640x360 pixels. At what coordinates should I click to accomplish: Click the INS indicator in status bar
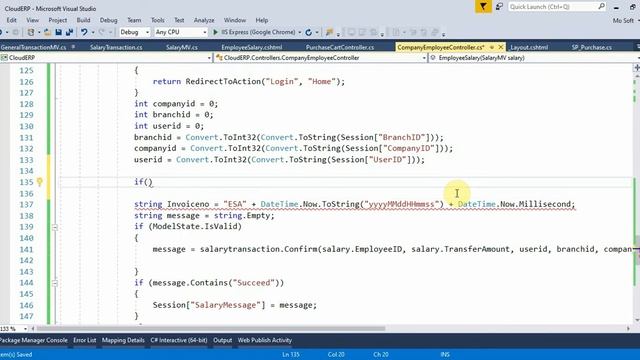tap(445, 354)
